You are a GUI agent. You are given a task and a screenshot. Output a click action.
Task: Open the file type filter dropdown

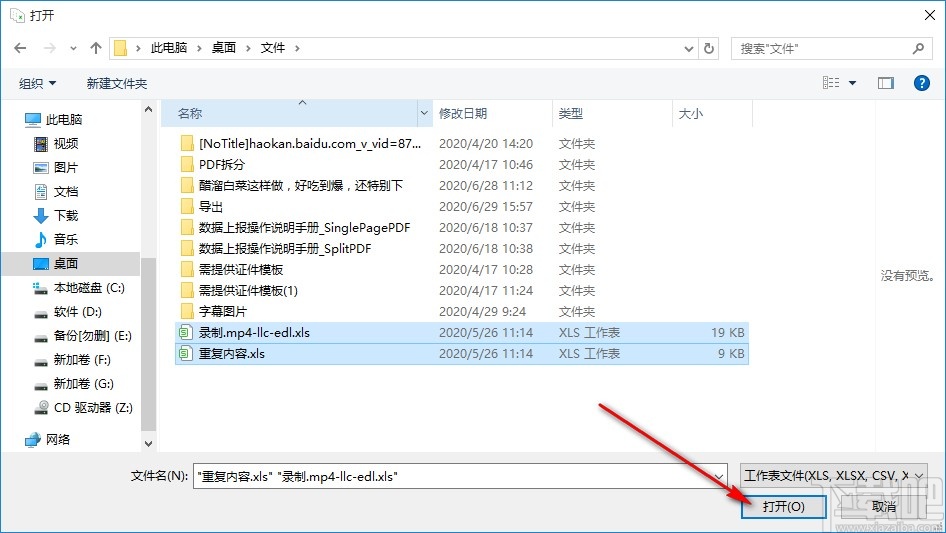pos(833,476)
